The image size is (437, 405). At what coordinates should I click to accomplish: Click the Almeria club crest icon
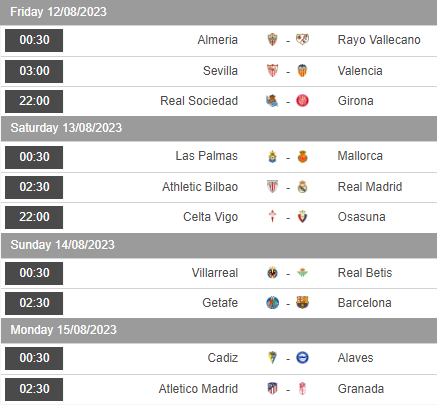click(x=272, y=40)
